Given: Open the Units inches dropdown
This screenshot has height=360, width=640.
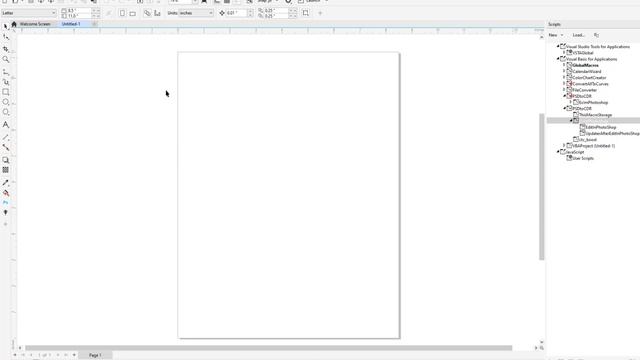Looking at the screenshot, I should (x=196, y=13).
